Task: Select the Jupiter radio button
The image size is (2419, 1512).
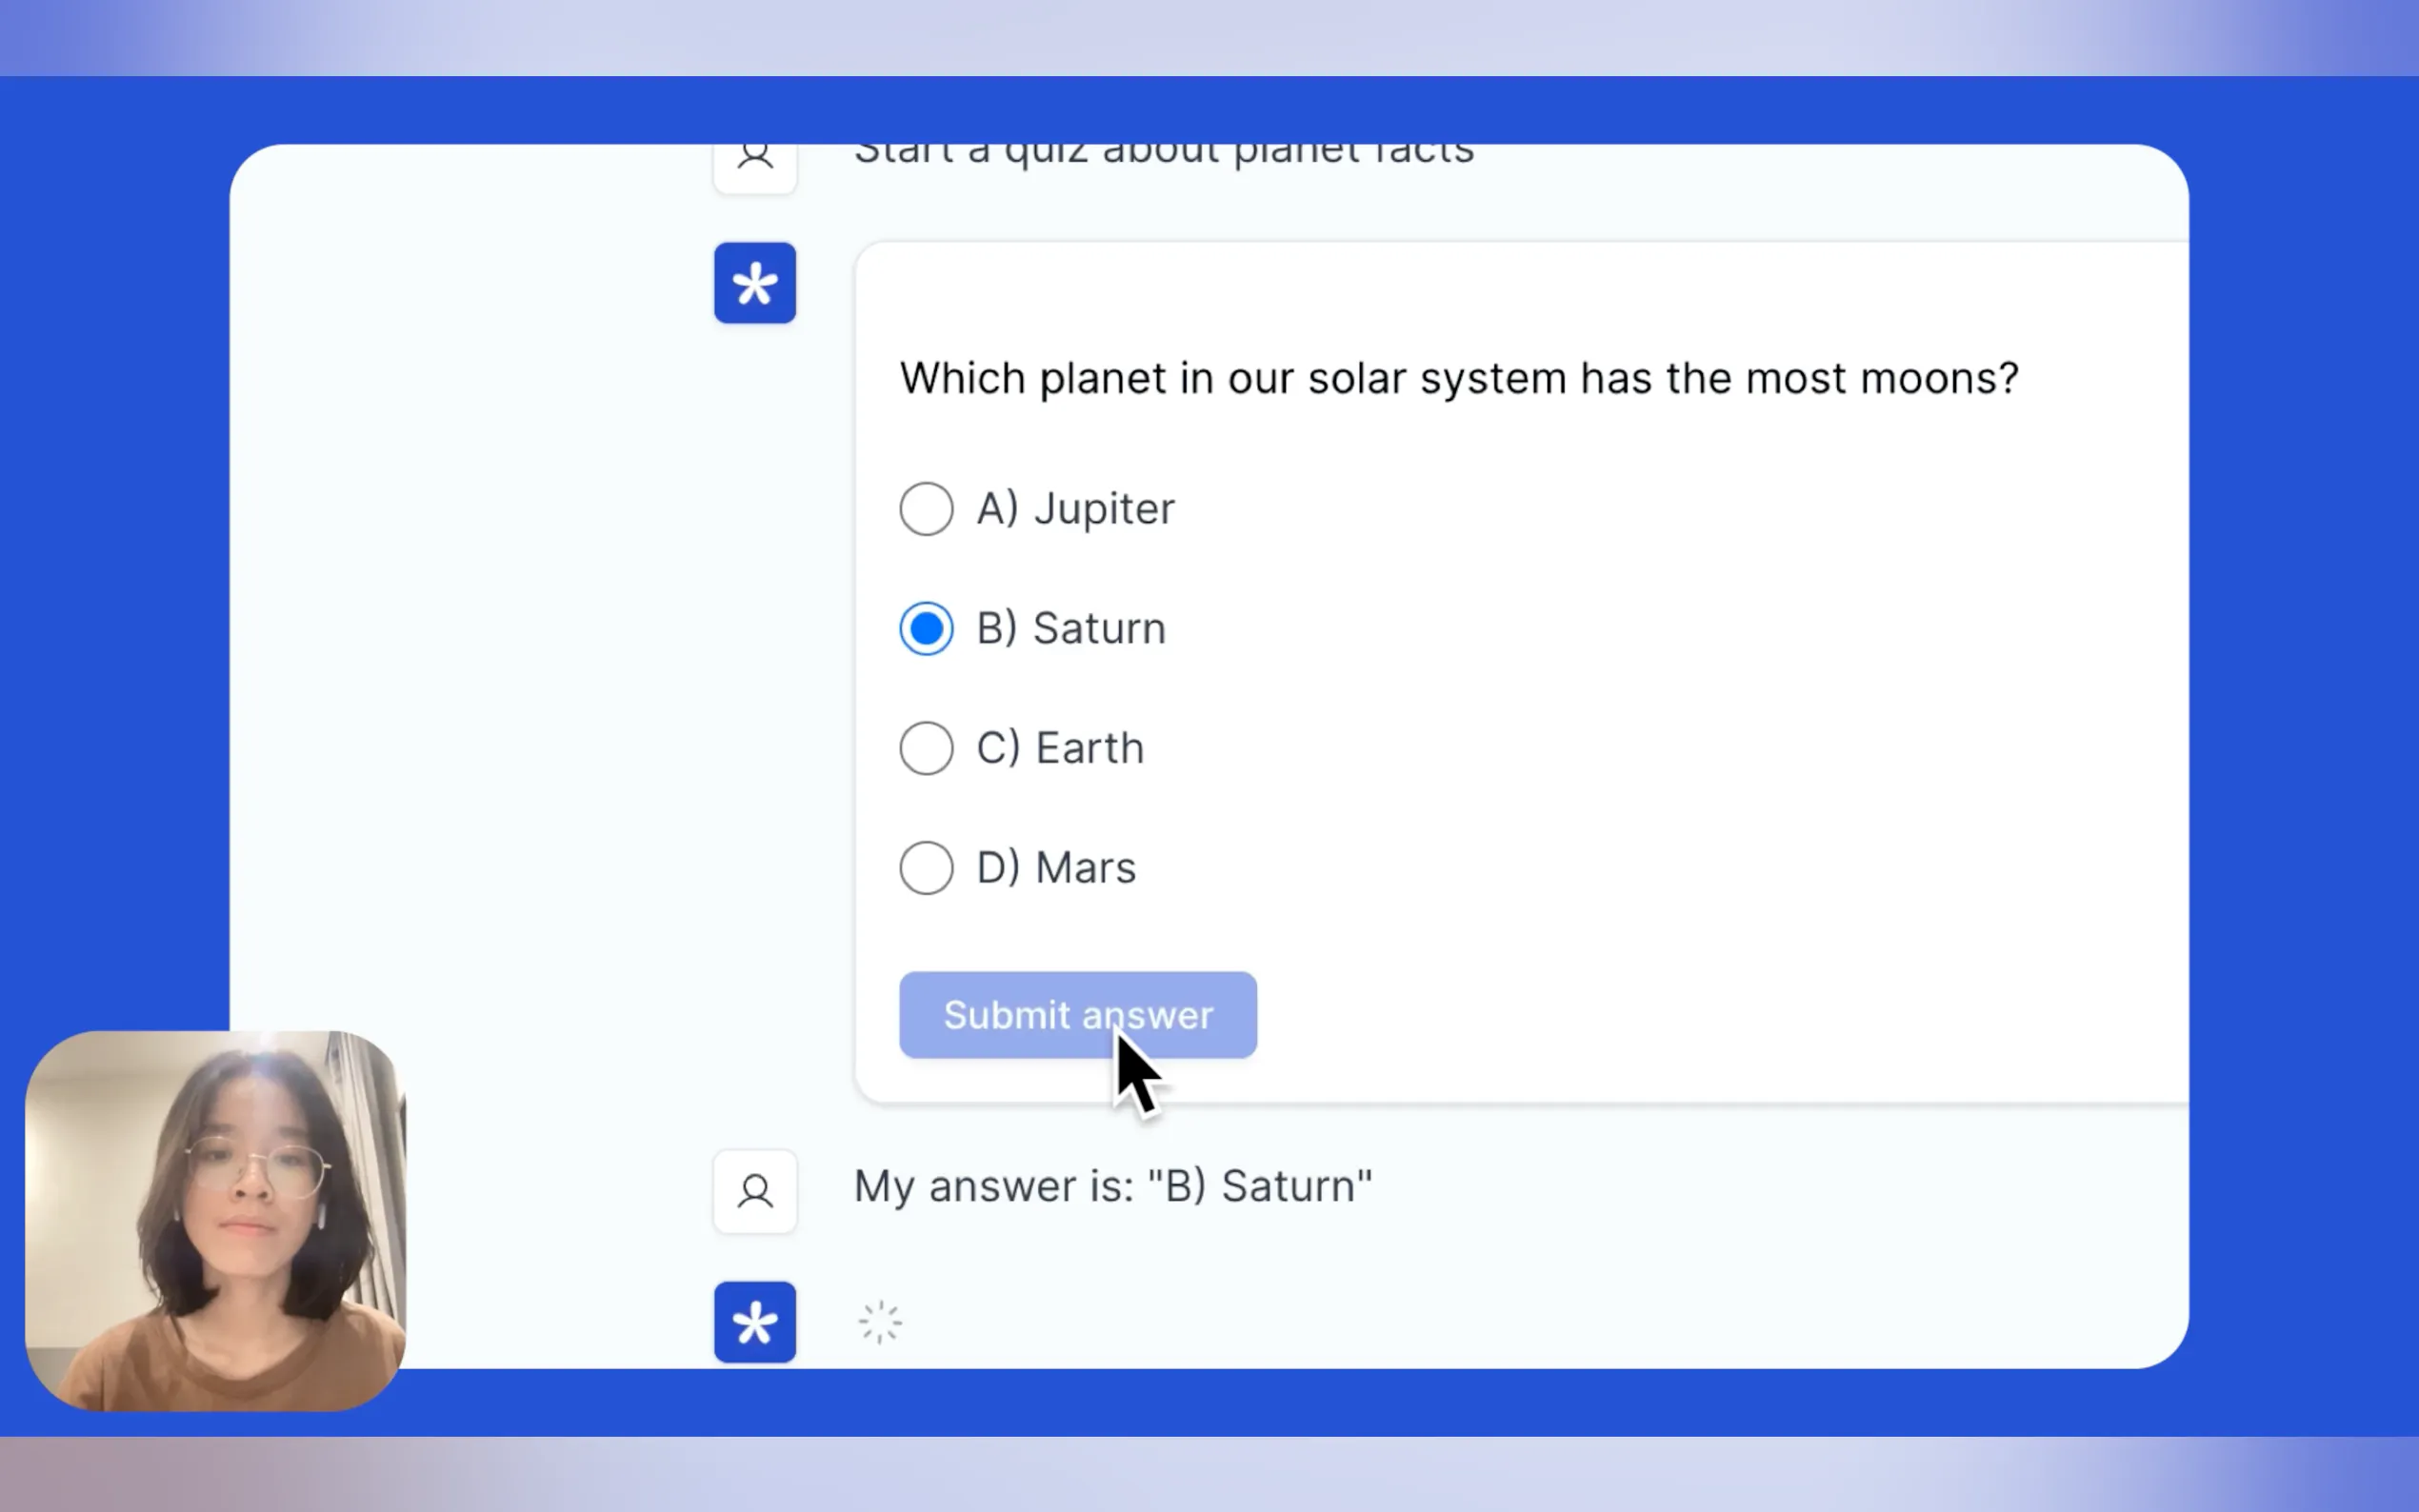Action: click(926, 509)
